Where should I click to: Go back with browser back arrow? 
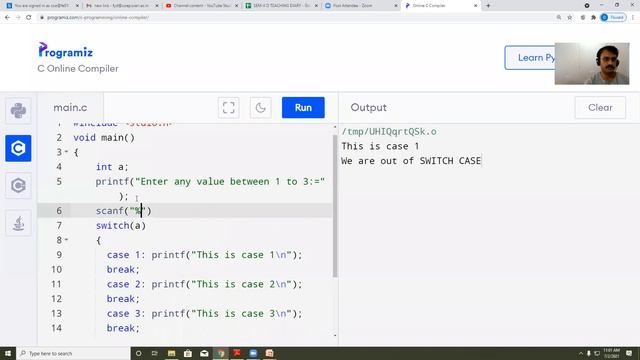7,18
